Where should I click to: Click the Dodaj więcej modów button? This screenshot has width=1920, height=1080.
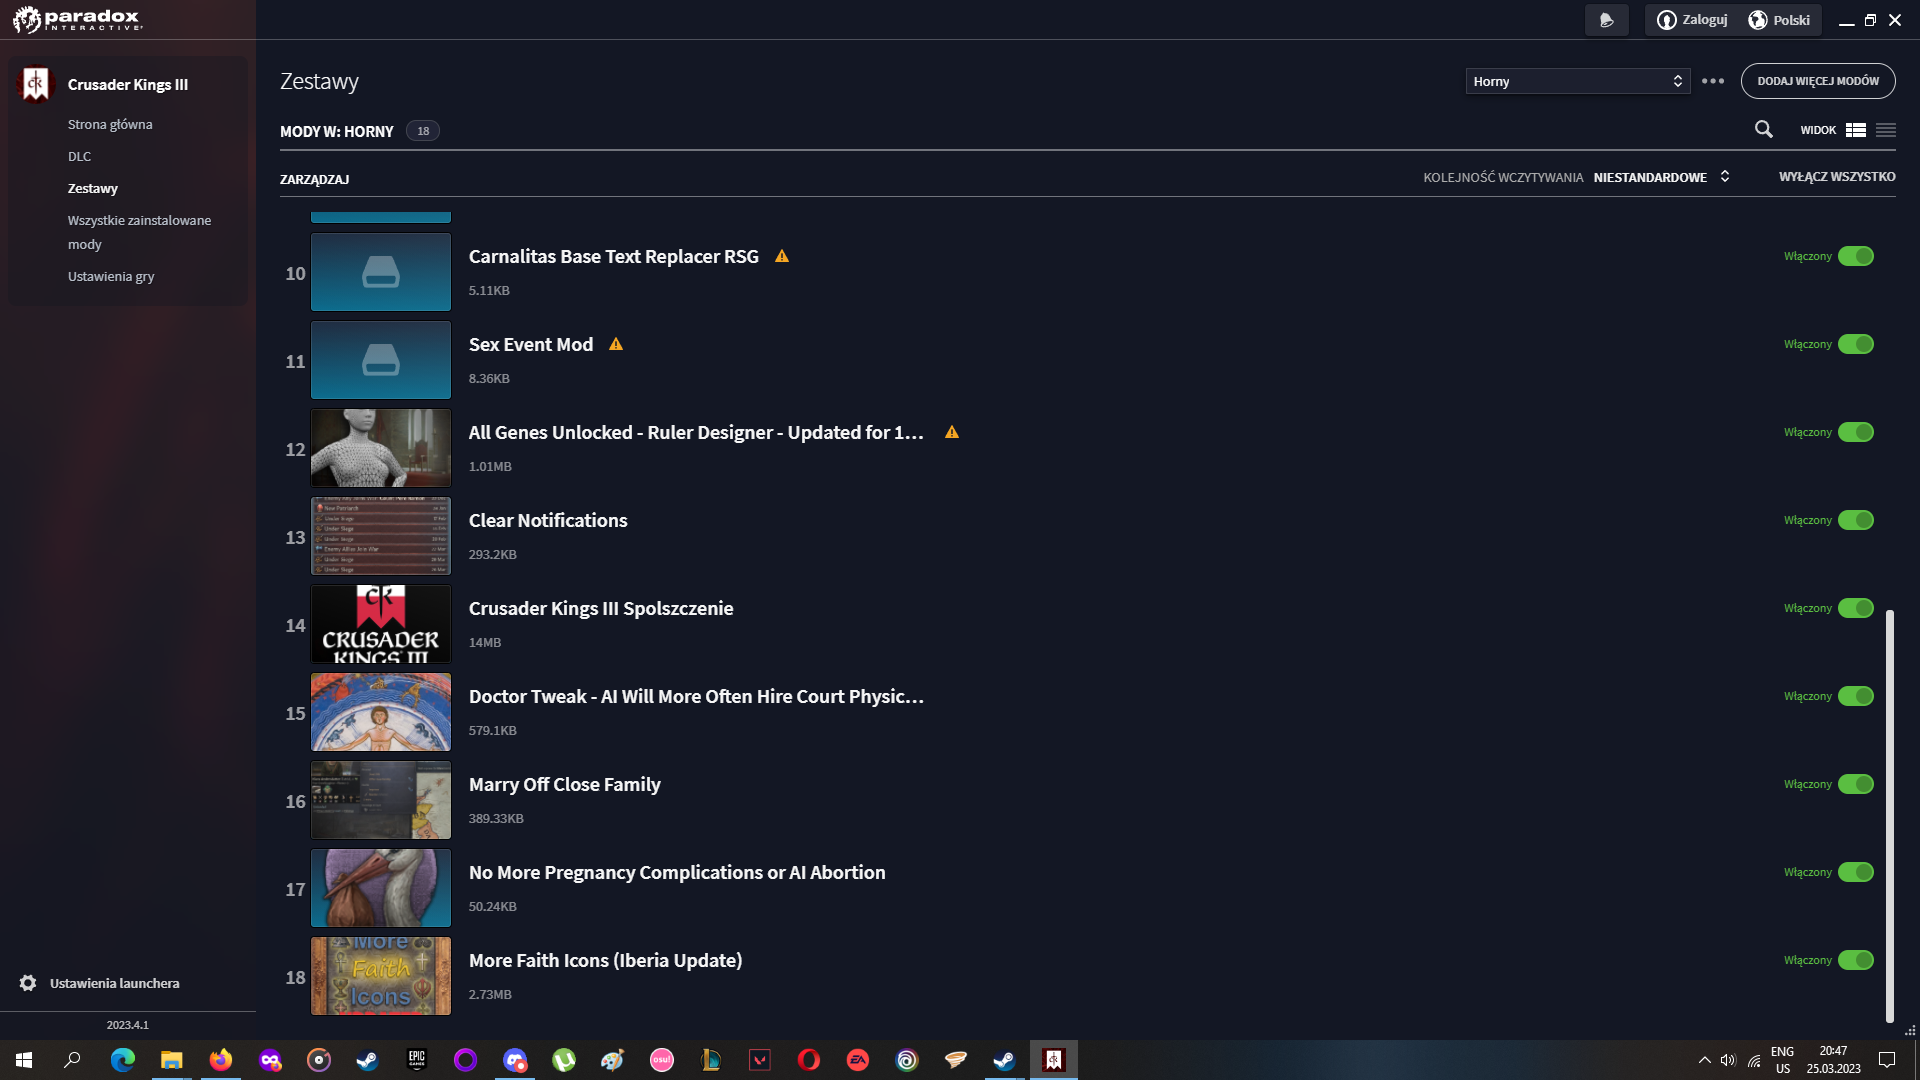tap(1818, 81)
